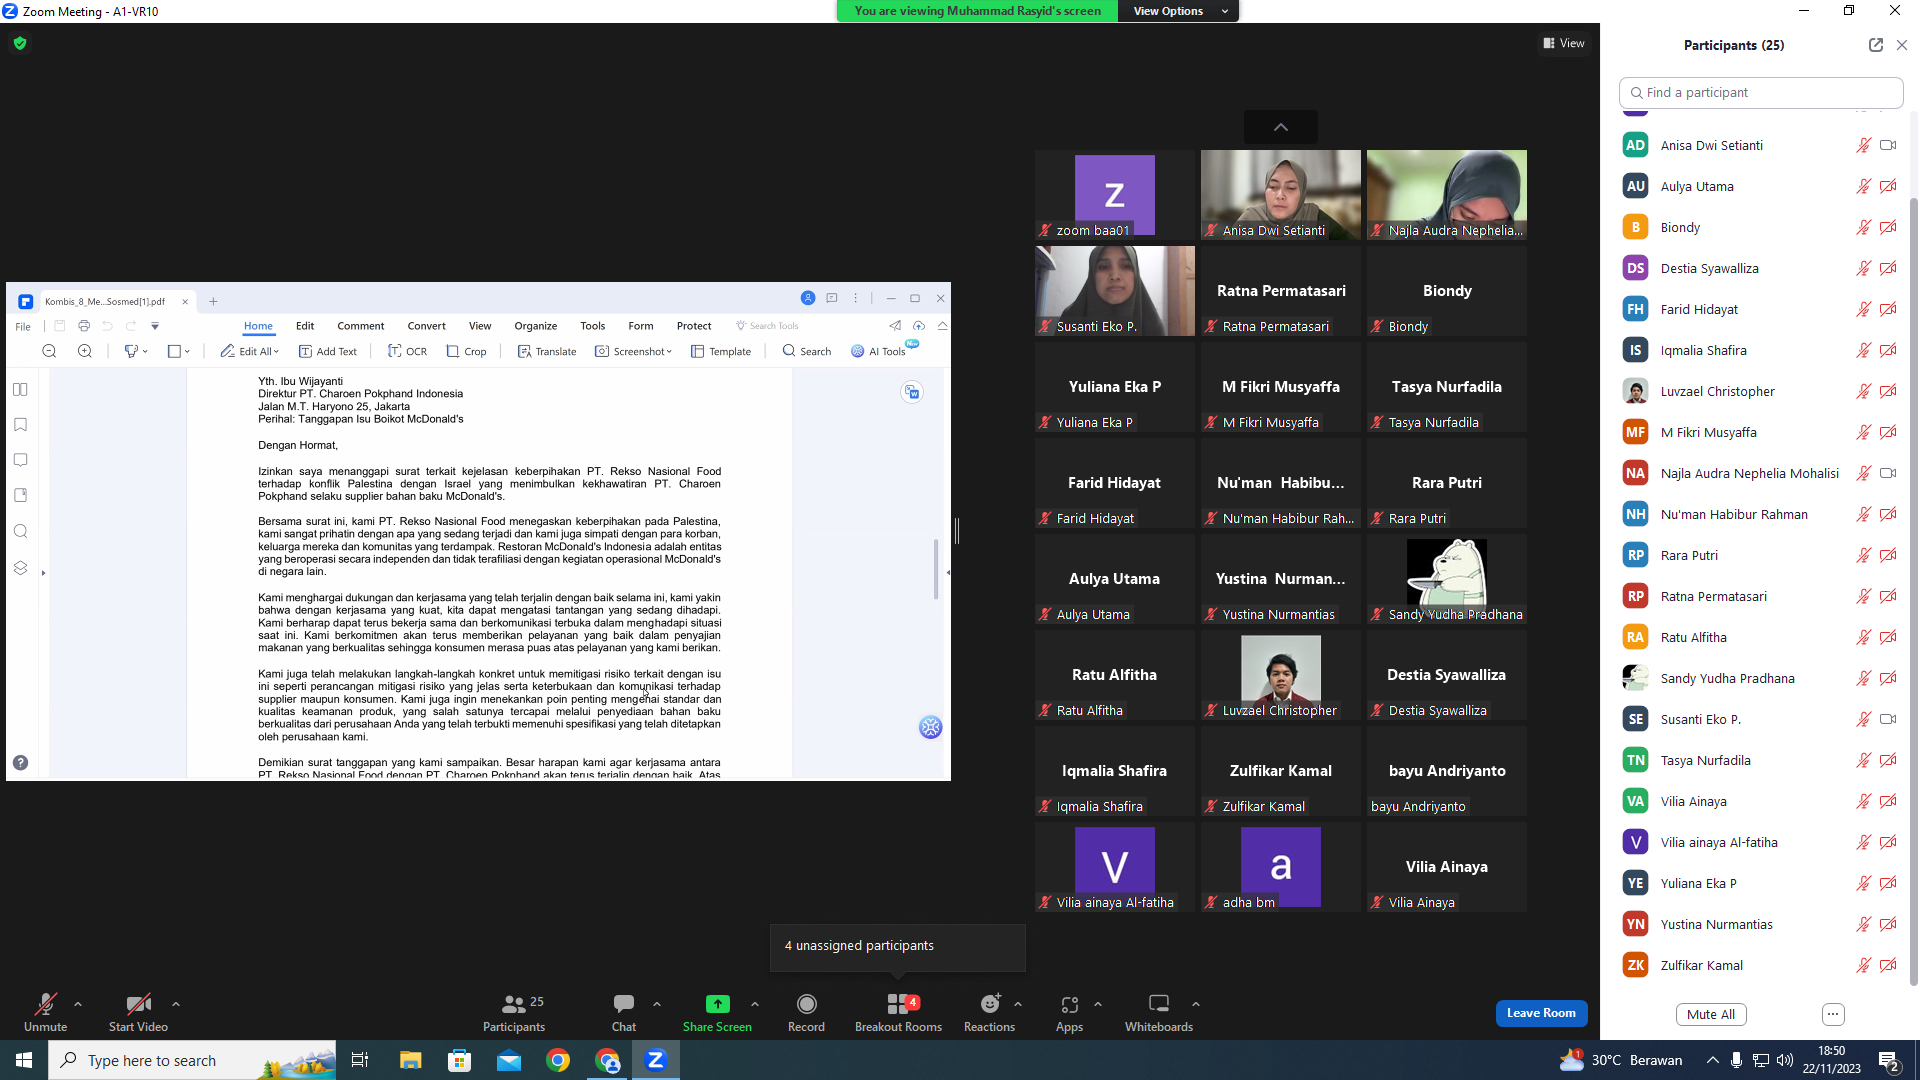
Task: Click the Translate tool
Action: (x=547, y=351)
